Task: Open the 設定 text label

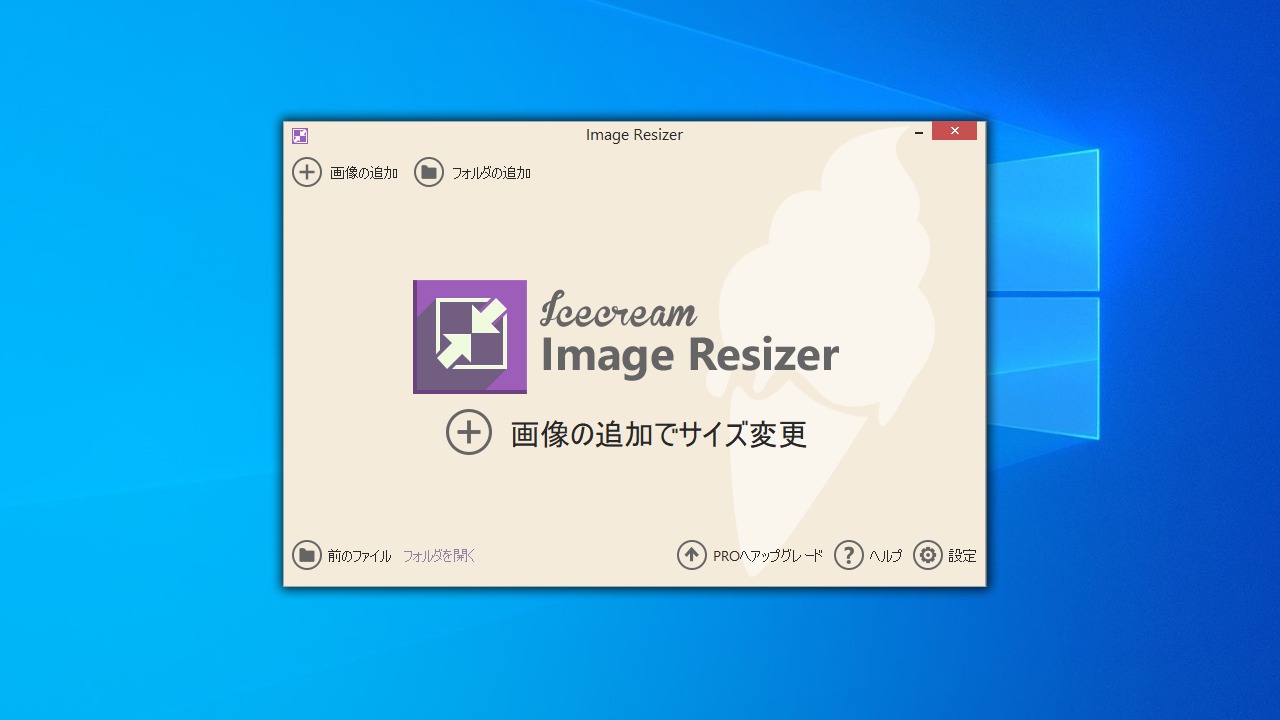Action: pyautogui.click(x=962, y=556)
